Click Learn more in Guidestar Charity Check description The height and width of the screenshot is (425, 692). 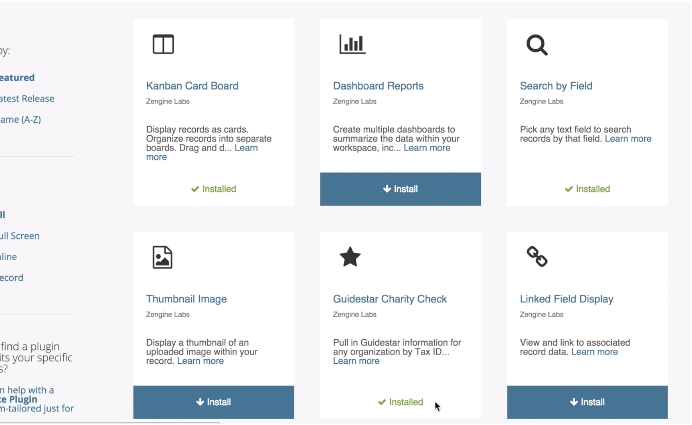pos(356,361)
